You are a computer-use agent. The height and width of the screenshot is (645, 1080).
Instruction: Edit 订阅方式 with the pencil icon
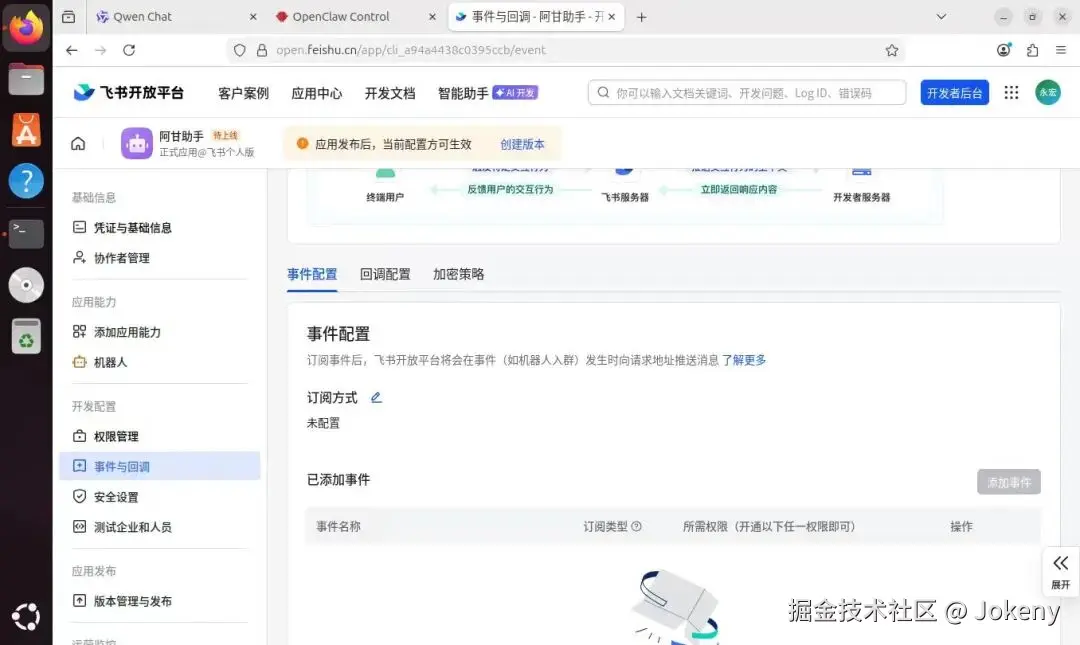(x=376, y=398)
